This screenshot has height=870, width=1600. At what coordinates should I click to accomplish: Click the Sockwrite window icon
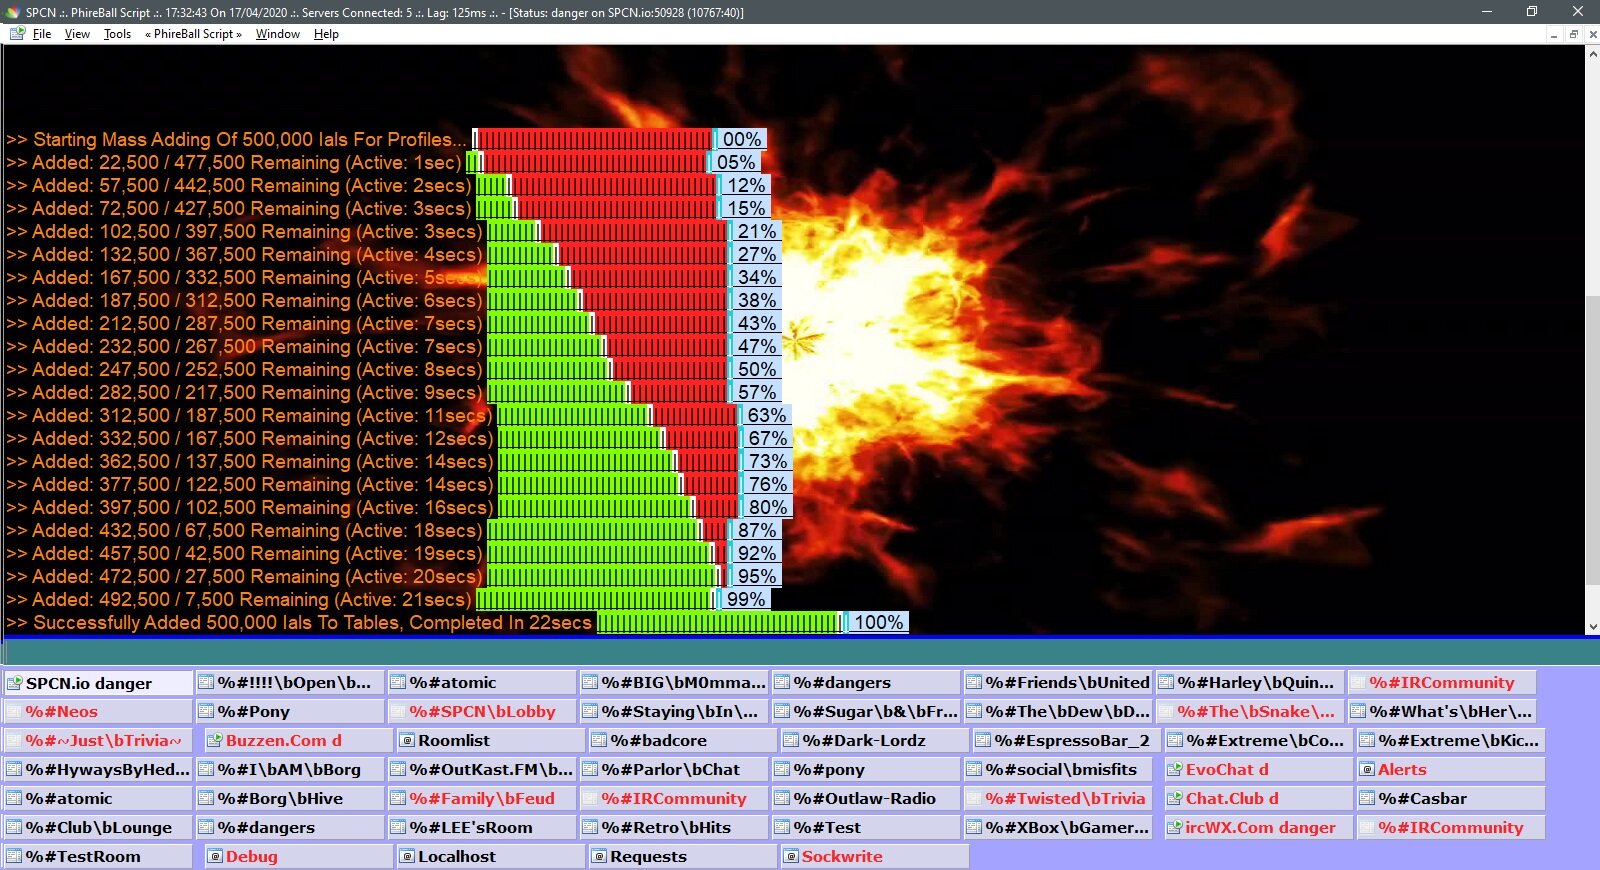(x=791, y=857)
